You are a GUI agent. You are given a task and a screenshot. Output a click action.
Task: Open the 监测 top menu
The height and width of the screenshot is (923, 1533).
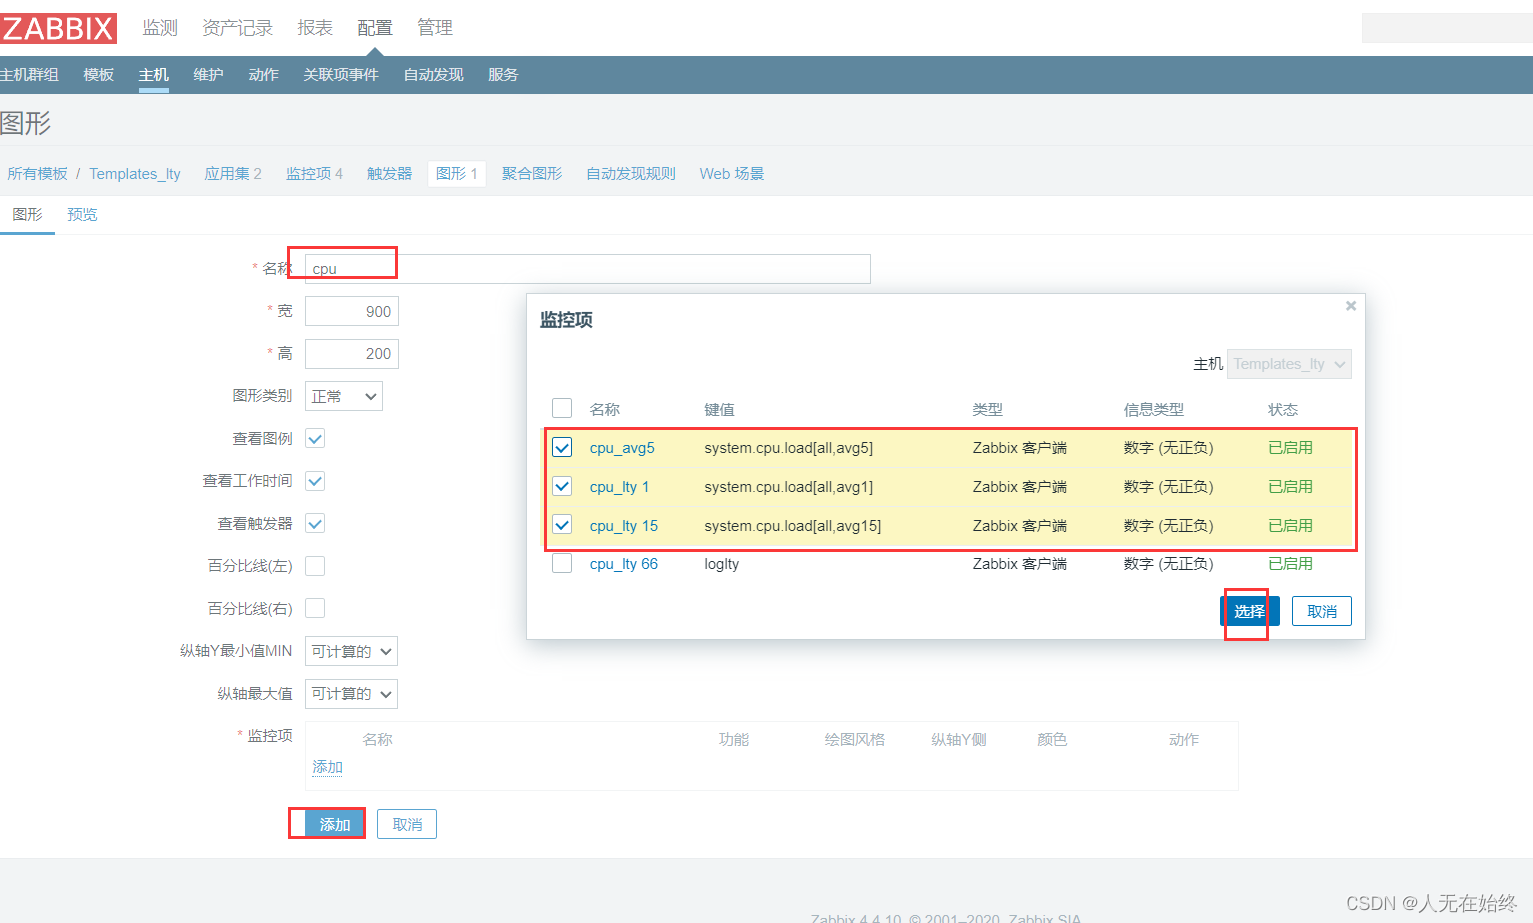tap(160, 28)
